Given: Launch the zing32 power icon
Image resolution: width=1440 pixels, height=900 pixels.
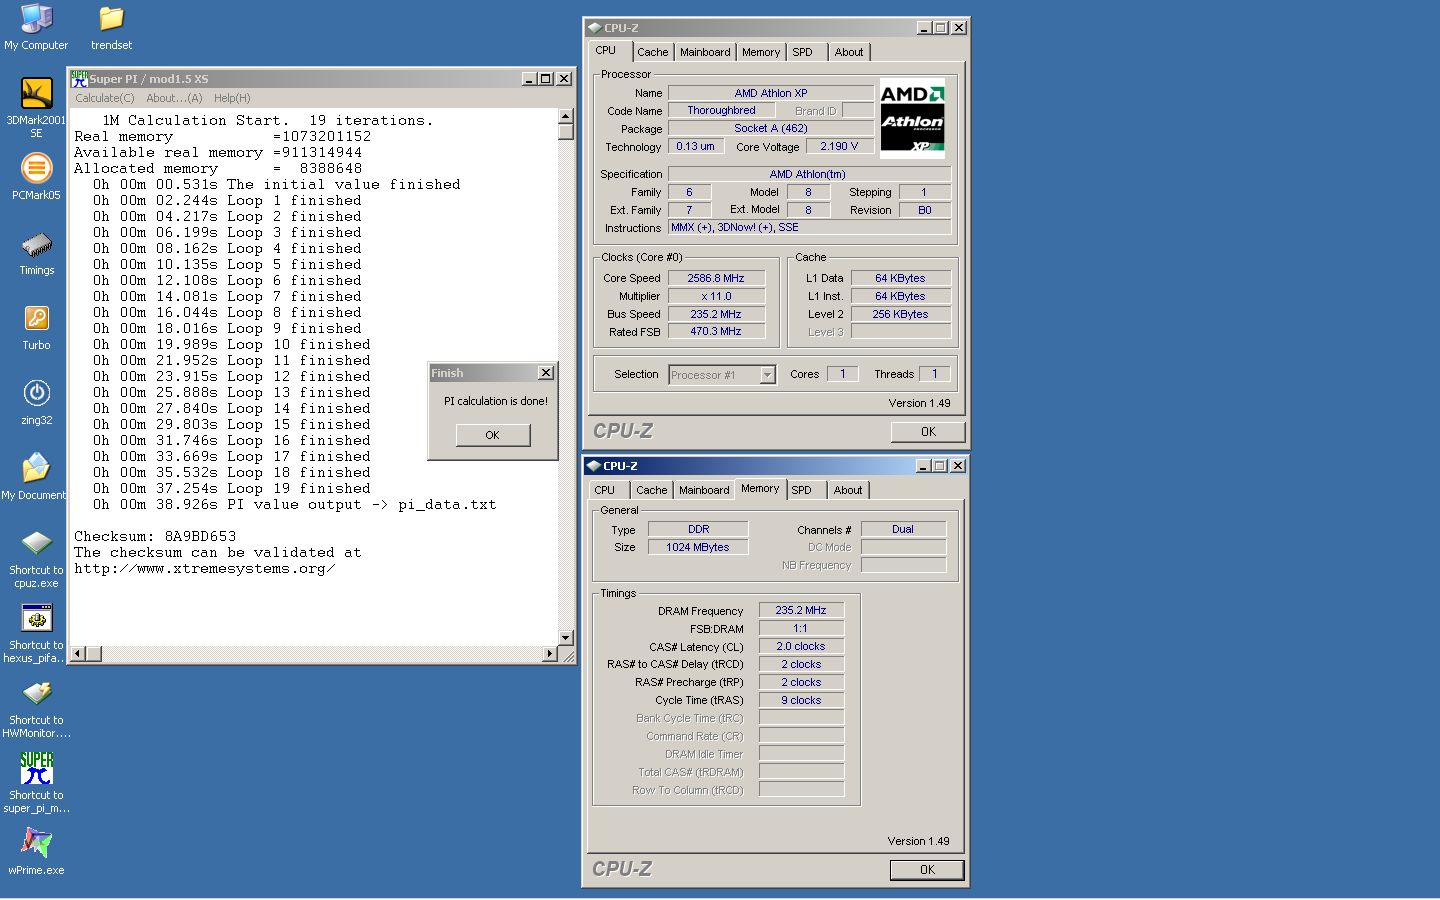Looking at the screenshot, I should coord(36,393).
